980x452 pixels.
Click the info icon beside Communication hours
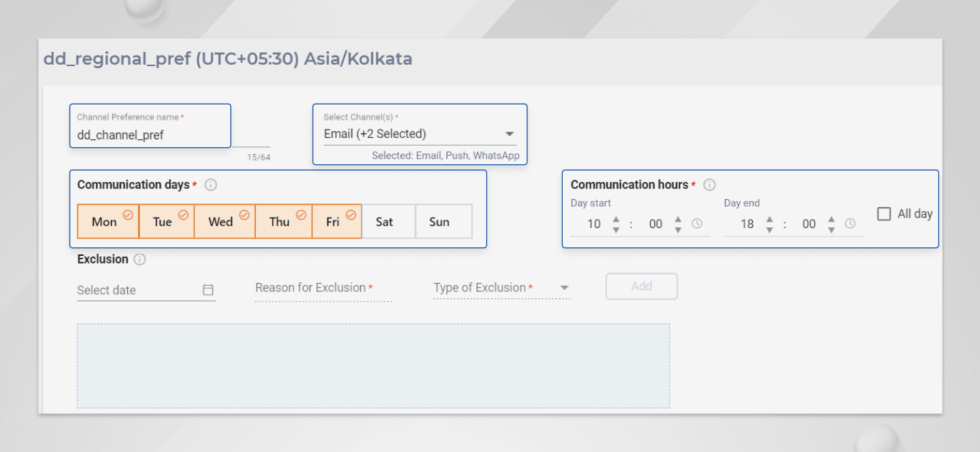[x=709, y=185]
